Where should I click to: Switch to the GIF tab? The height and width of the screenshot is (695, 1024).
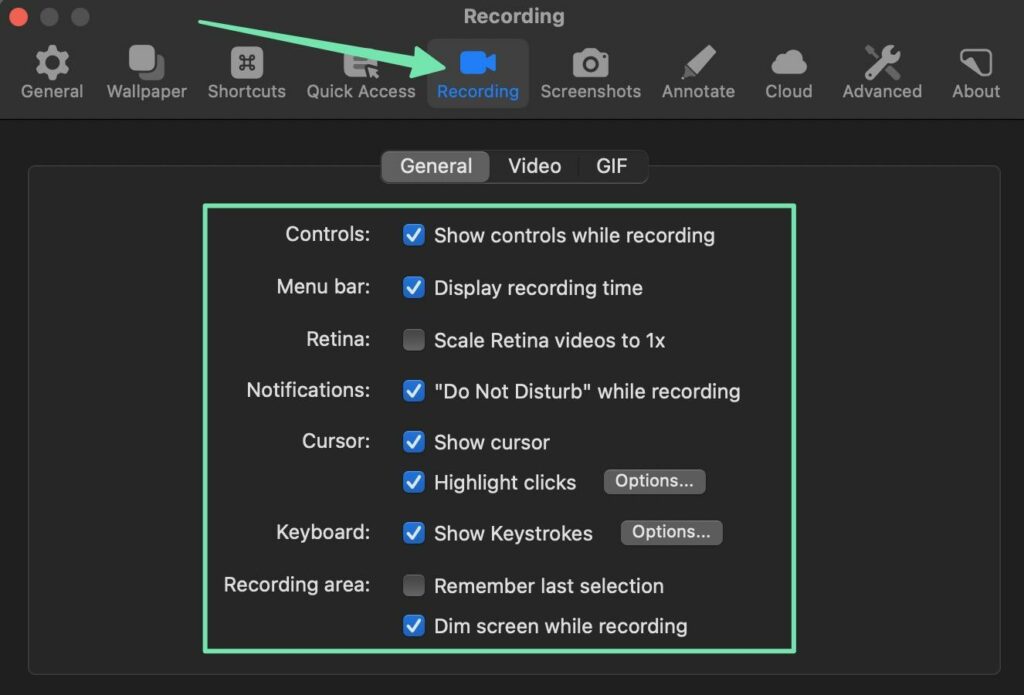tap(612, 167)
